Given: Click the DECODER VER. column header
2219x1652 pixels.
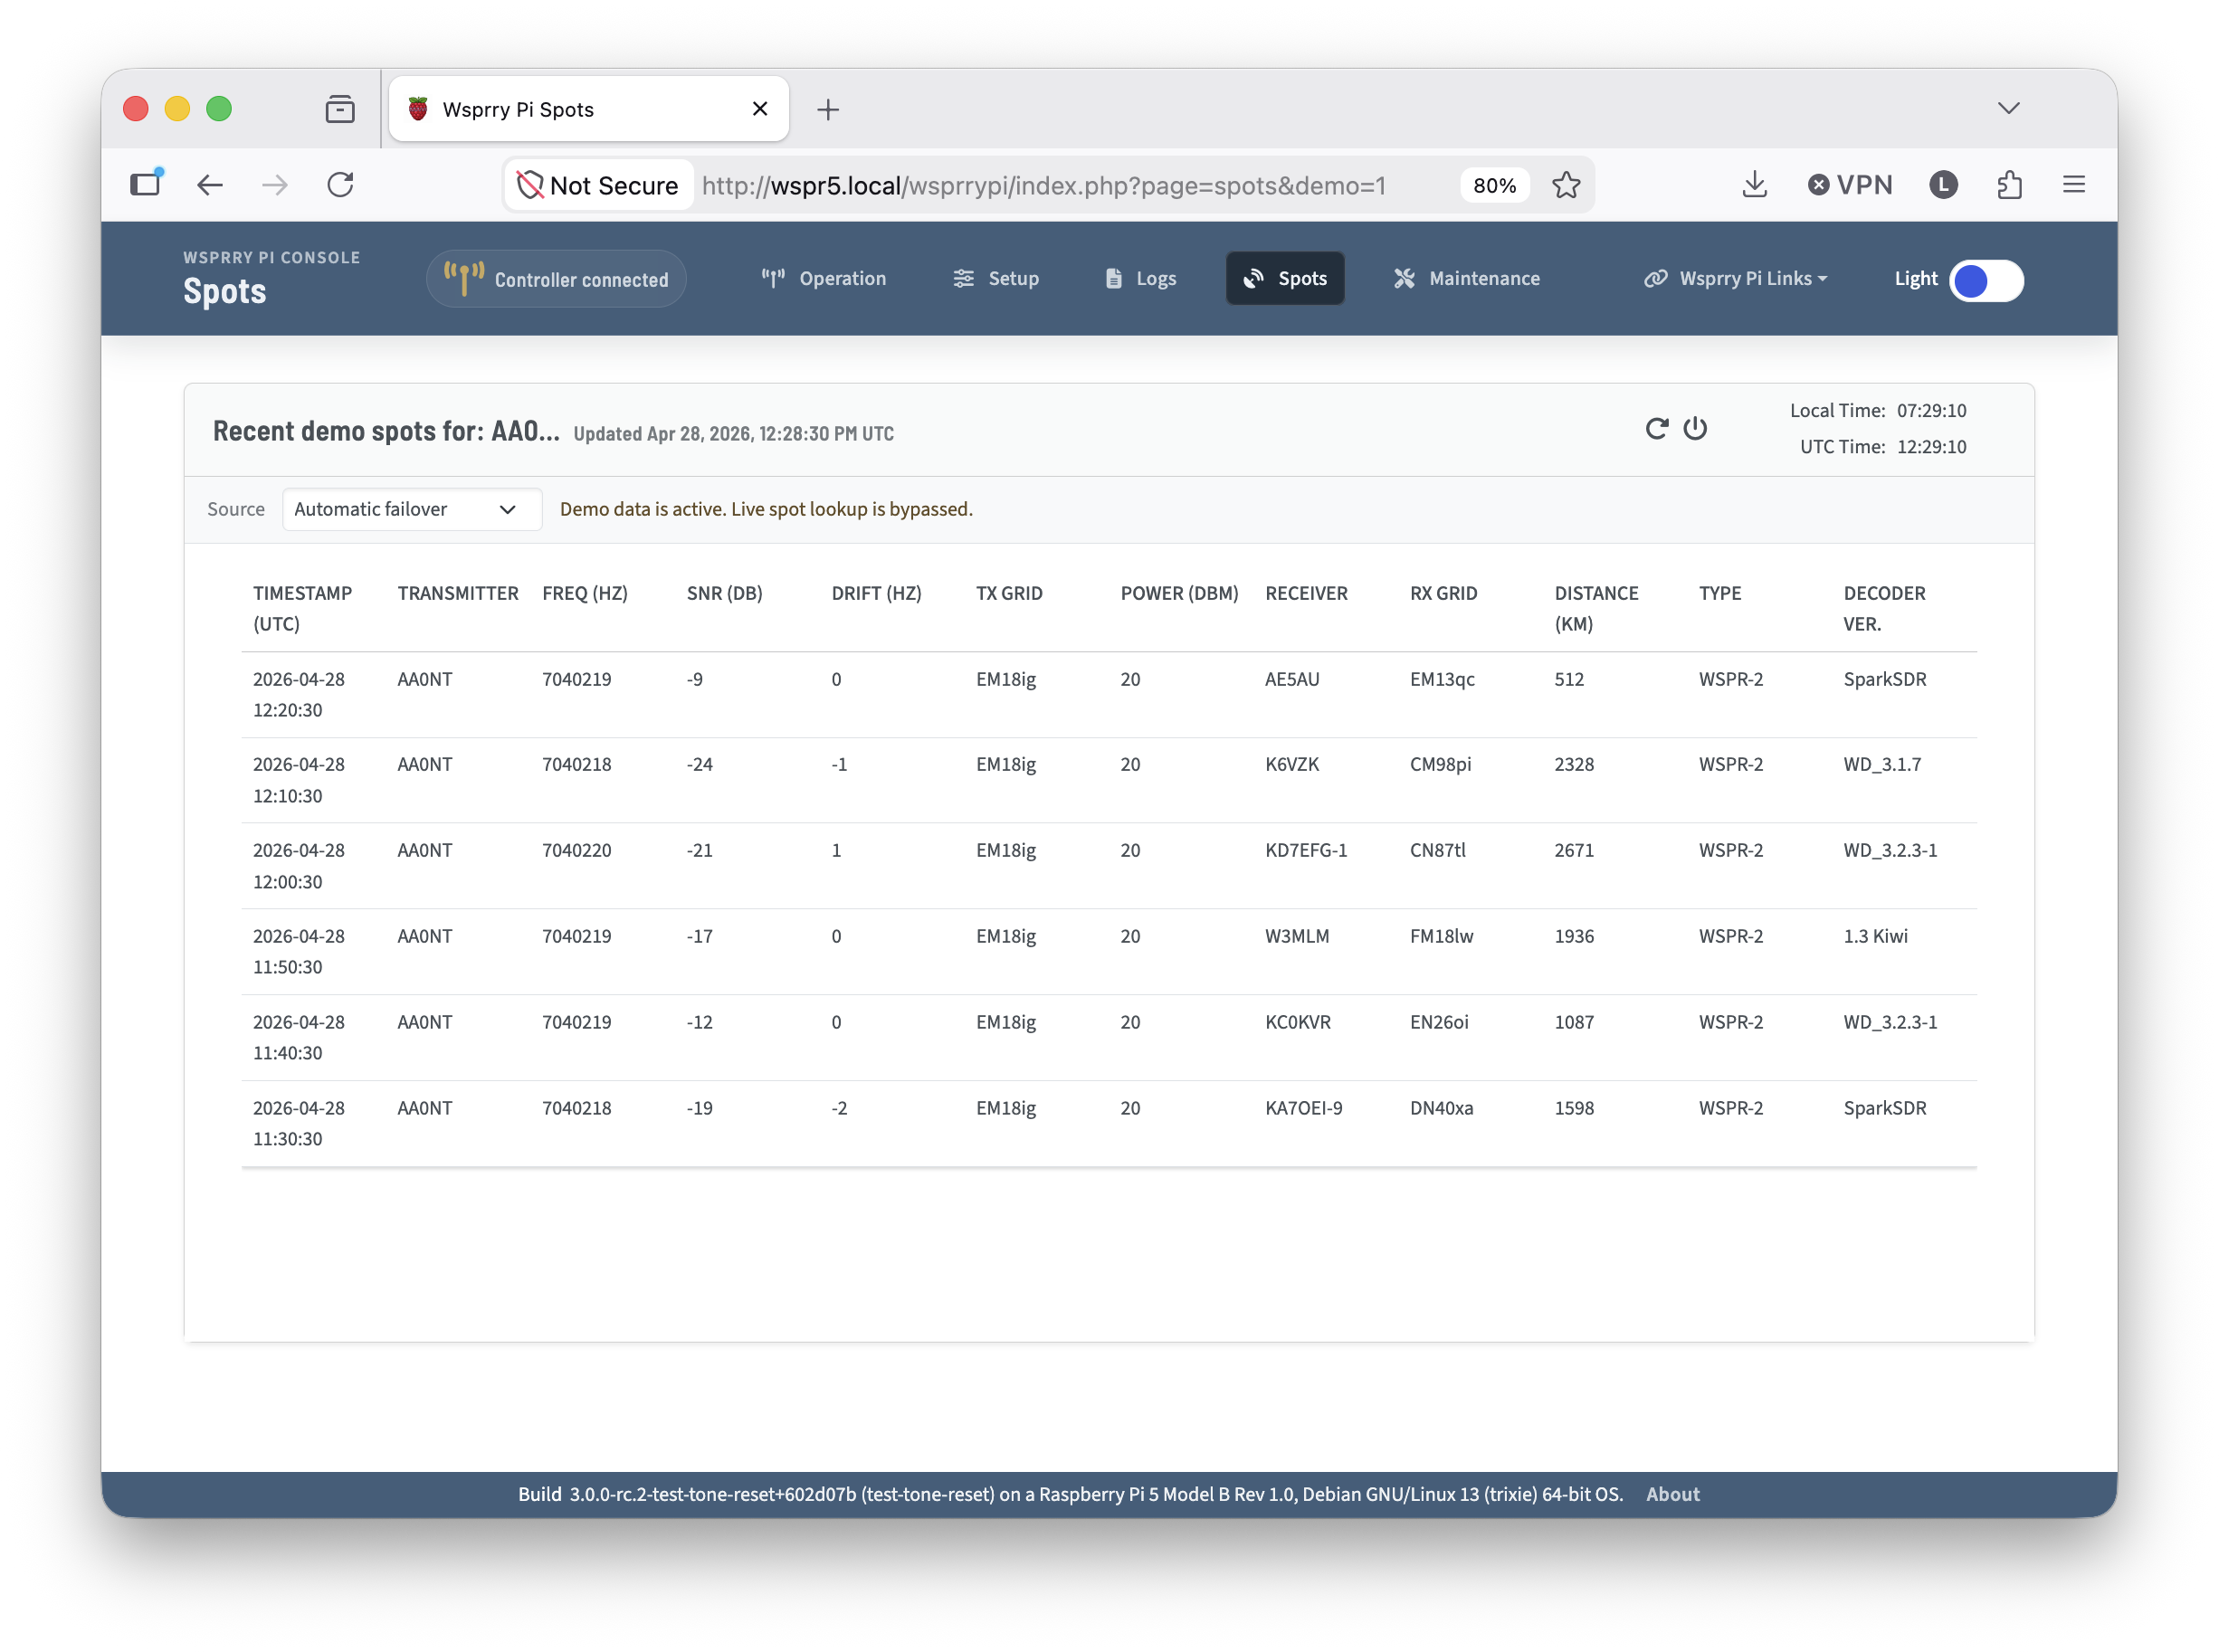Looking at the screenshot, I should click(x=1884, y=608).
